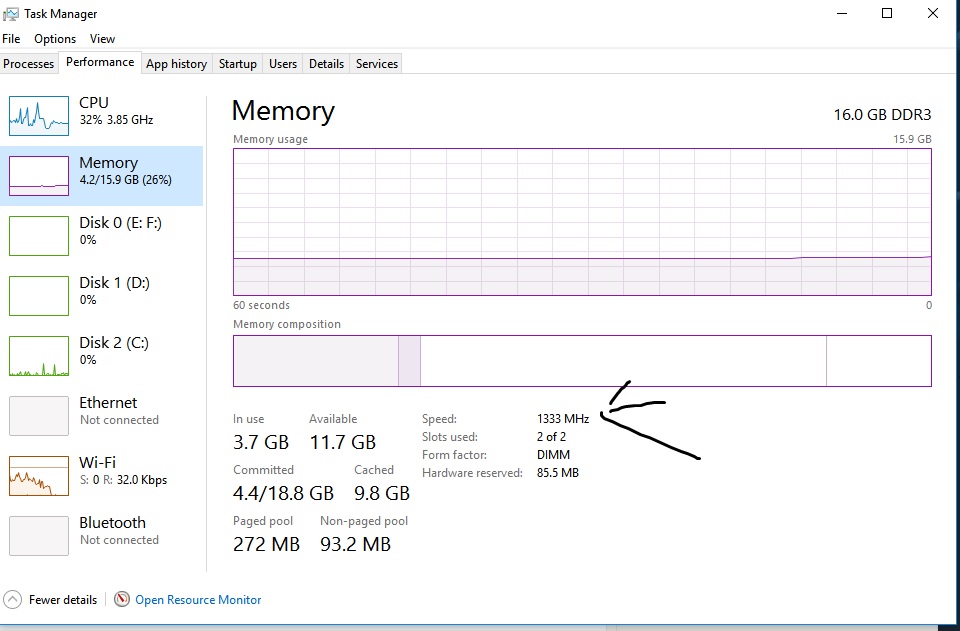Open the Disk 0 (E: F:) graph
Image resolution: width=960 pixels, height=631 pixels.
[x=39, y=236]
